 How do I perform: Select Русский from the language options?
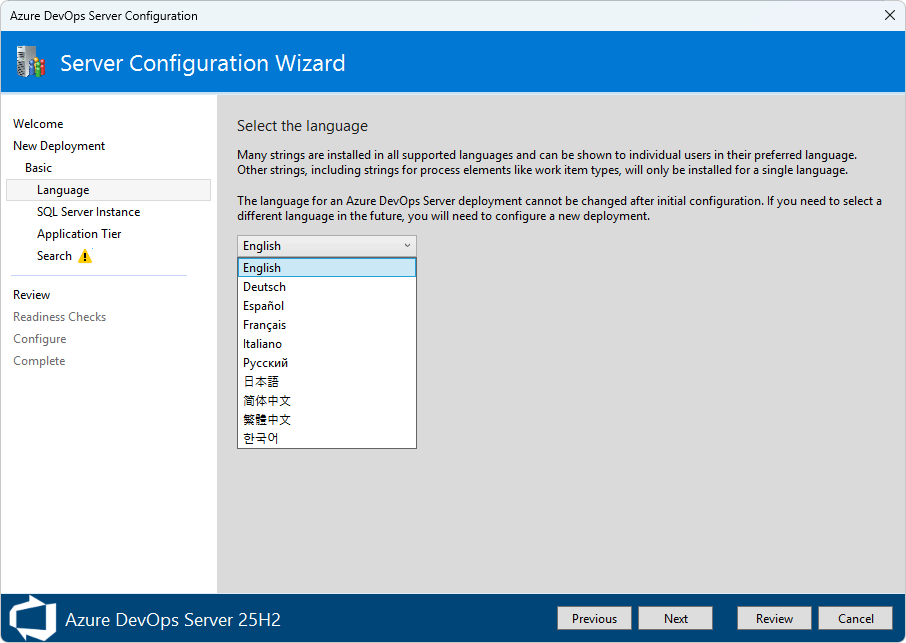click(326, 363)
